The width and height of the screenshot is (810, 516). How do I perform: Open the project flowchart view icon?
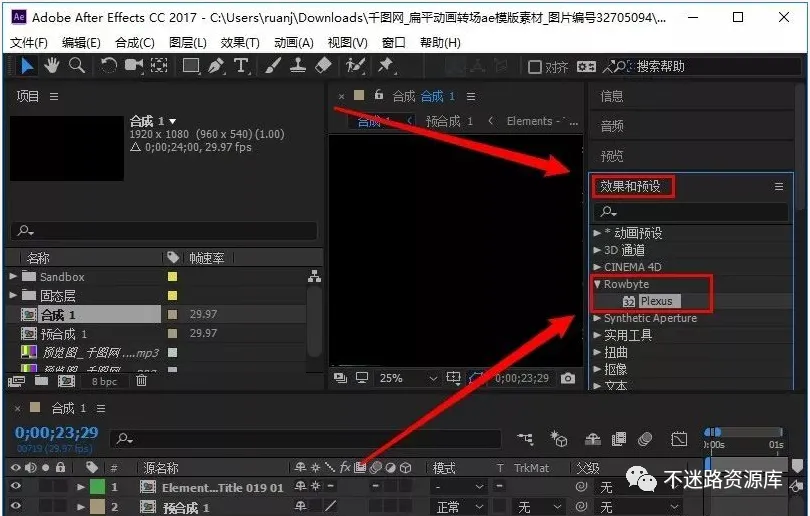click(x=314, y=277)
